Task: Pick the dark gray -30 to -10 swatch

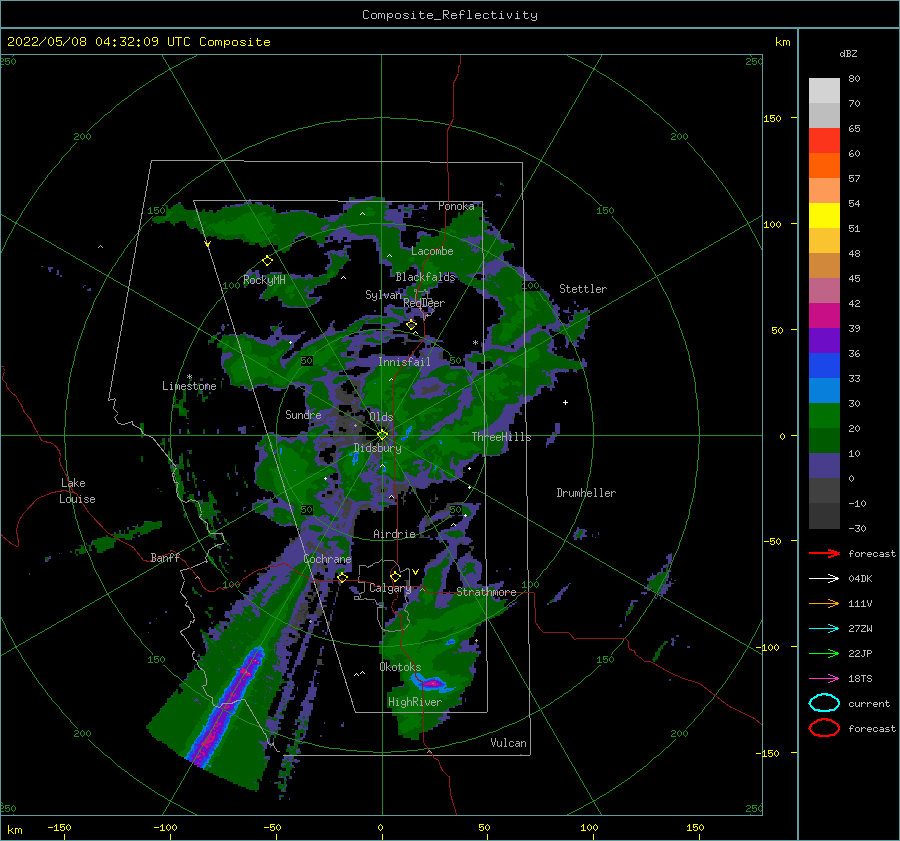Action: point(824,515)
